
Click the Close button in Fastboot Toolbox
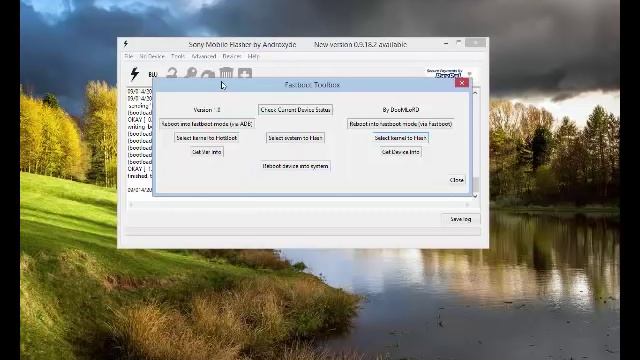456,180
